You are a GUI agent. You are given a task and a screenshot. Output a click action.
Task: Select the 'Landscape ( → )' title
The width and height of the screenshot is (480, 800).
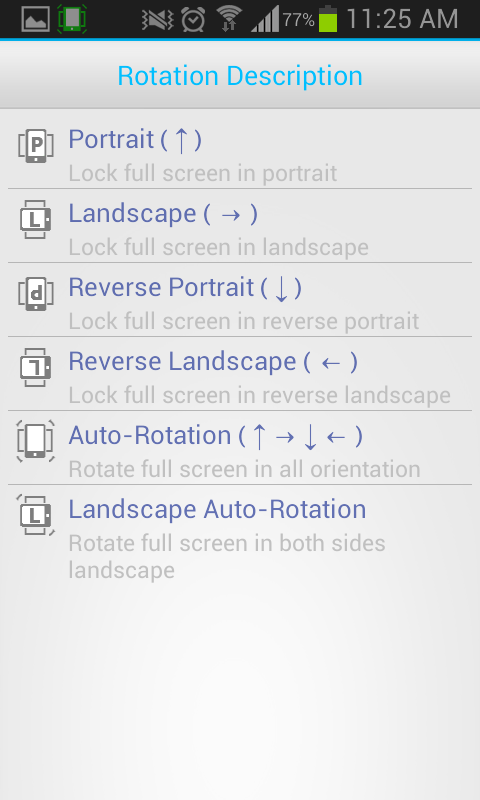(x=163, y=213)
